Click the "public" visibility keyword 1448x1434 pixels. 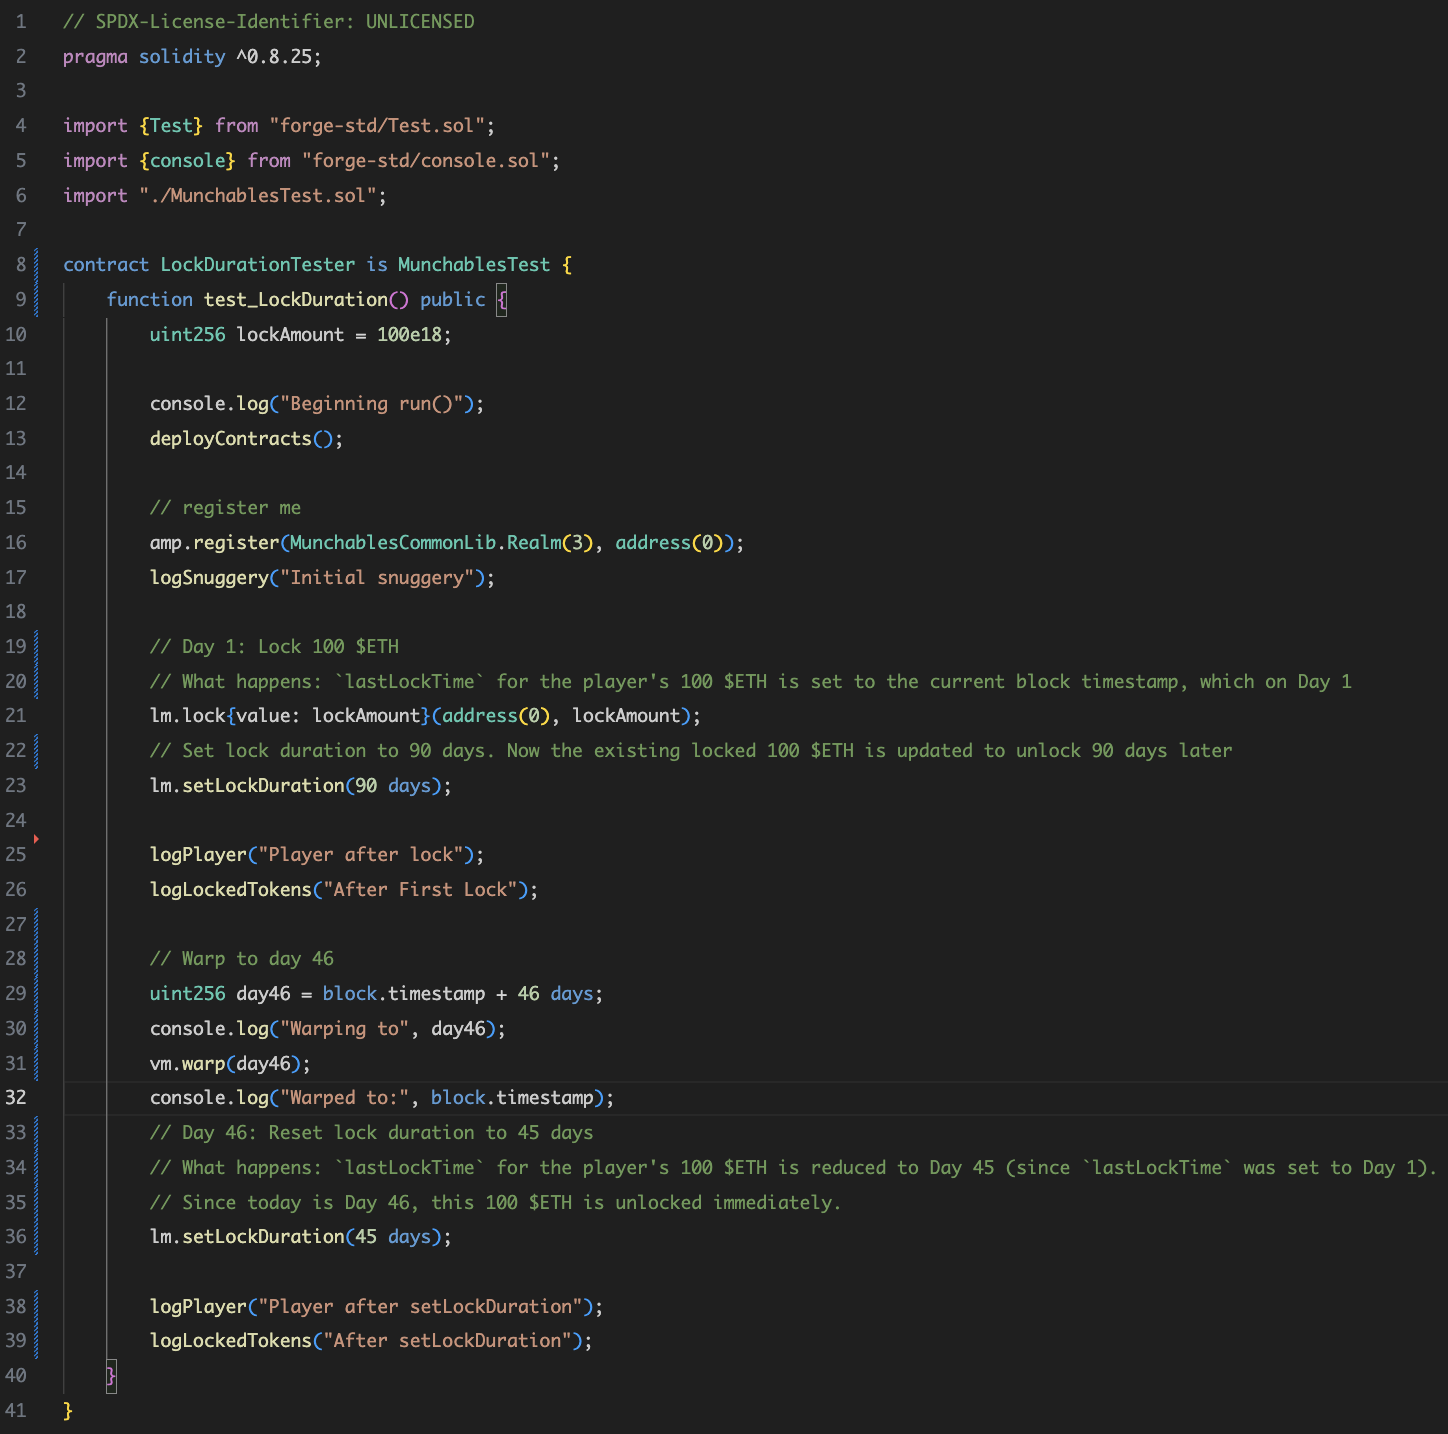[x=453, y=299]
